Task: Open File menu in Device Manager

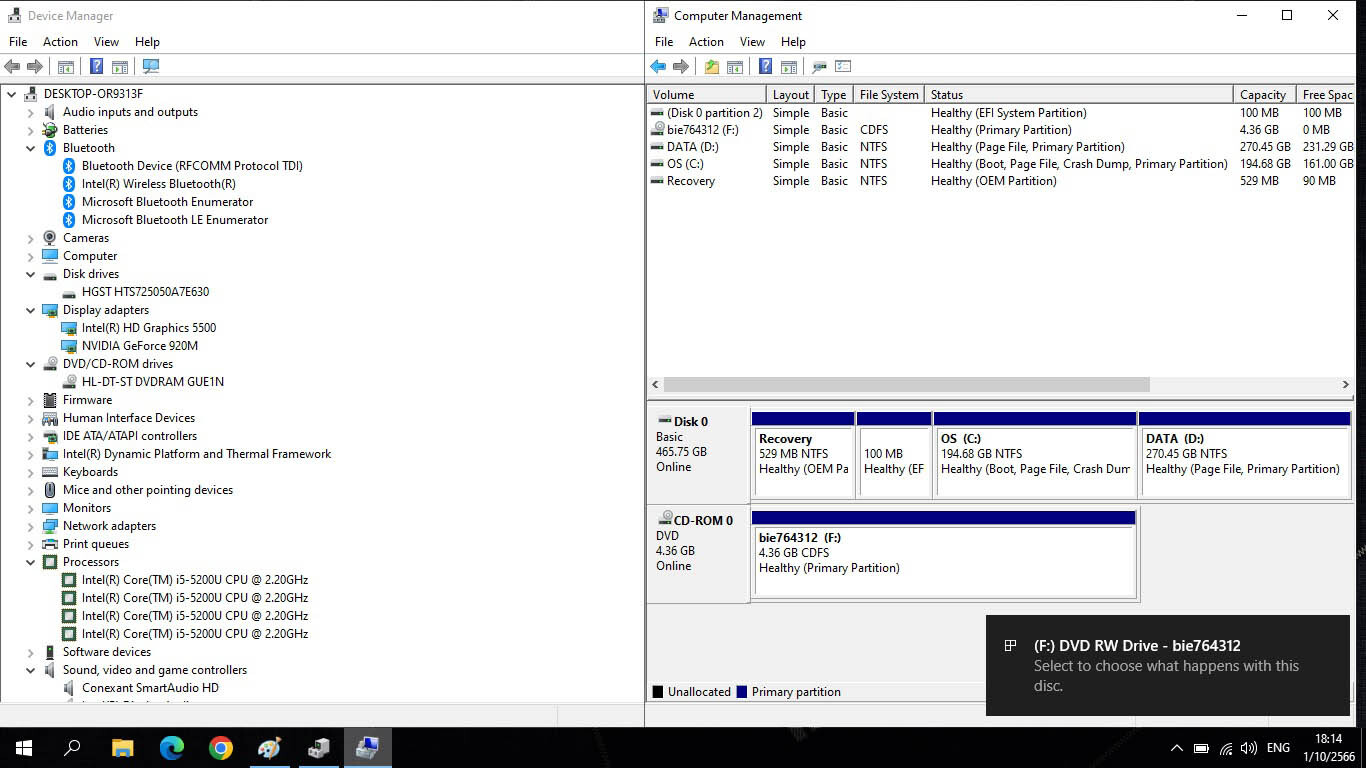Action: pos(18,42)
